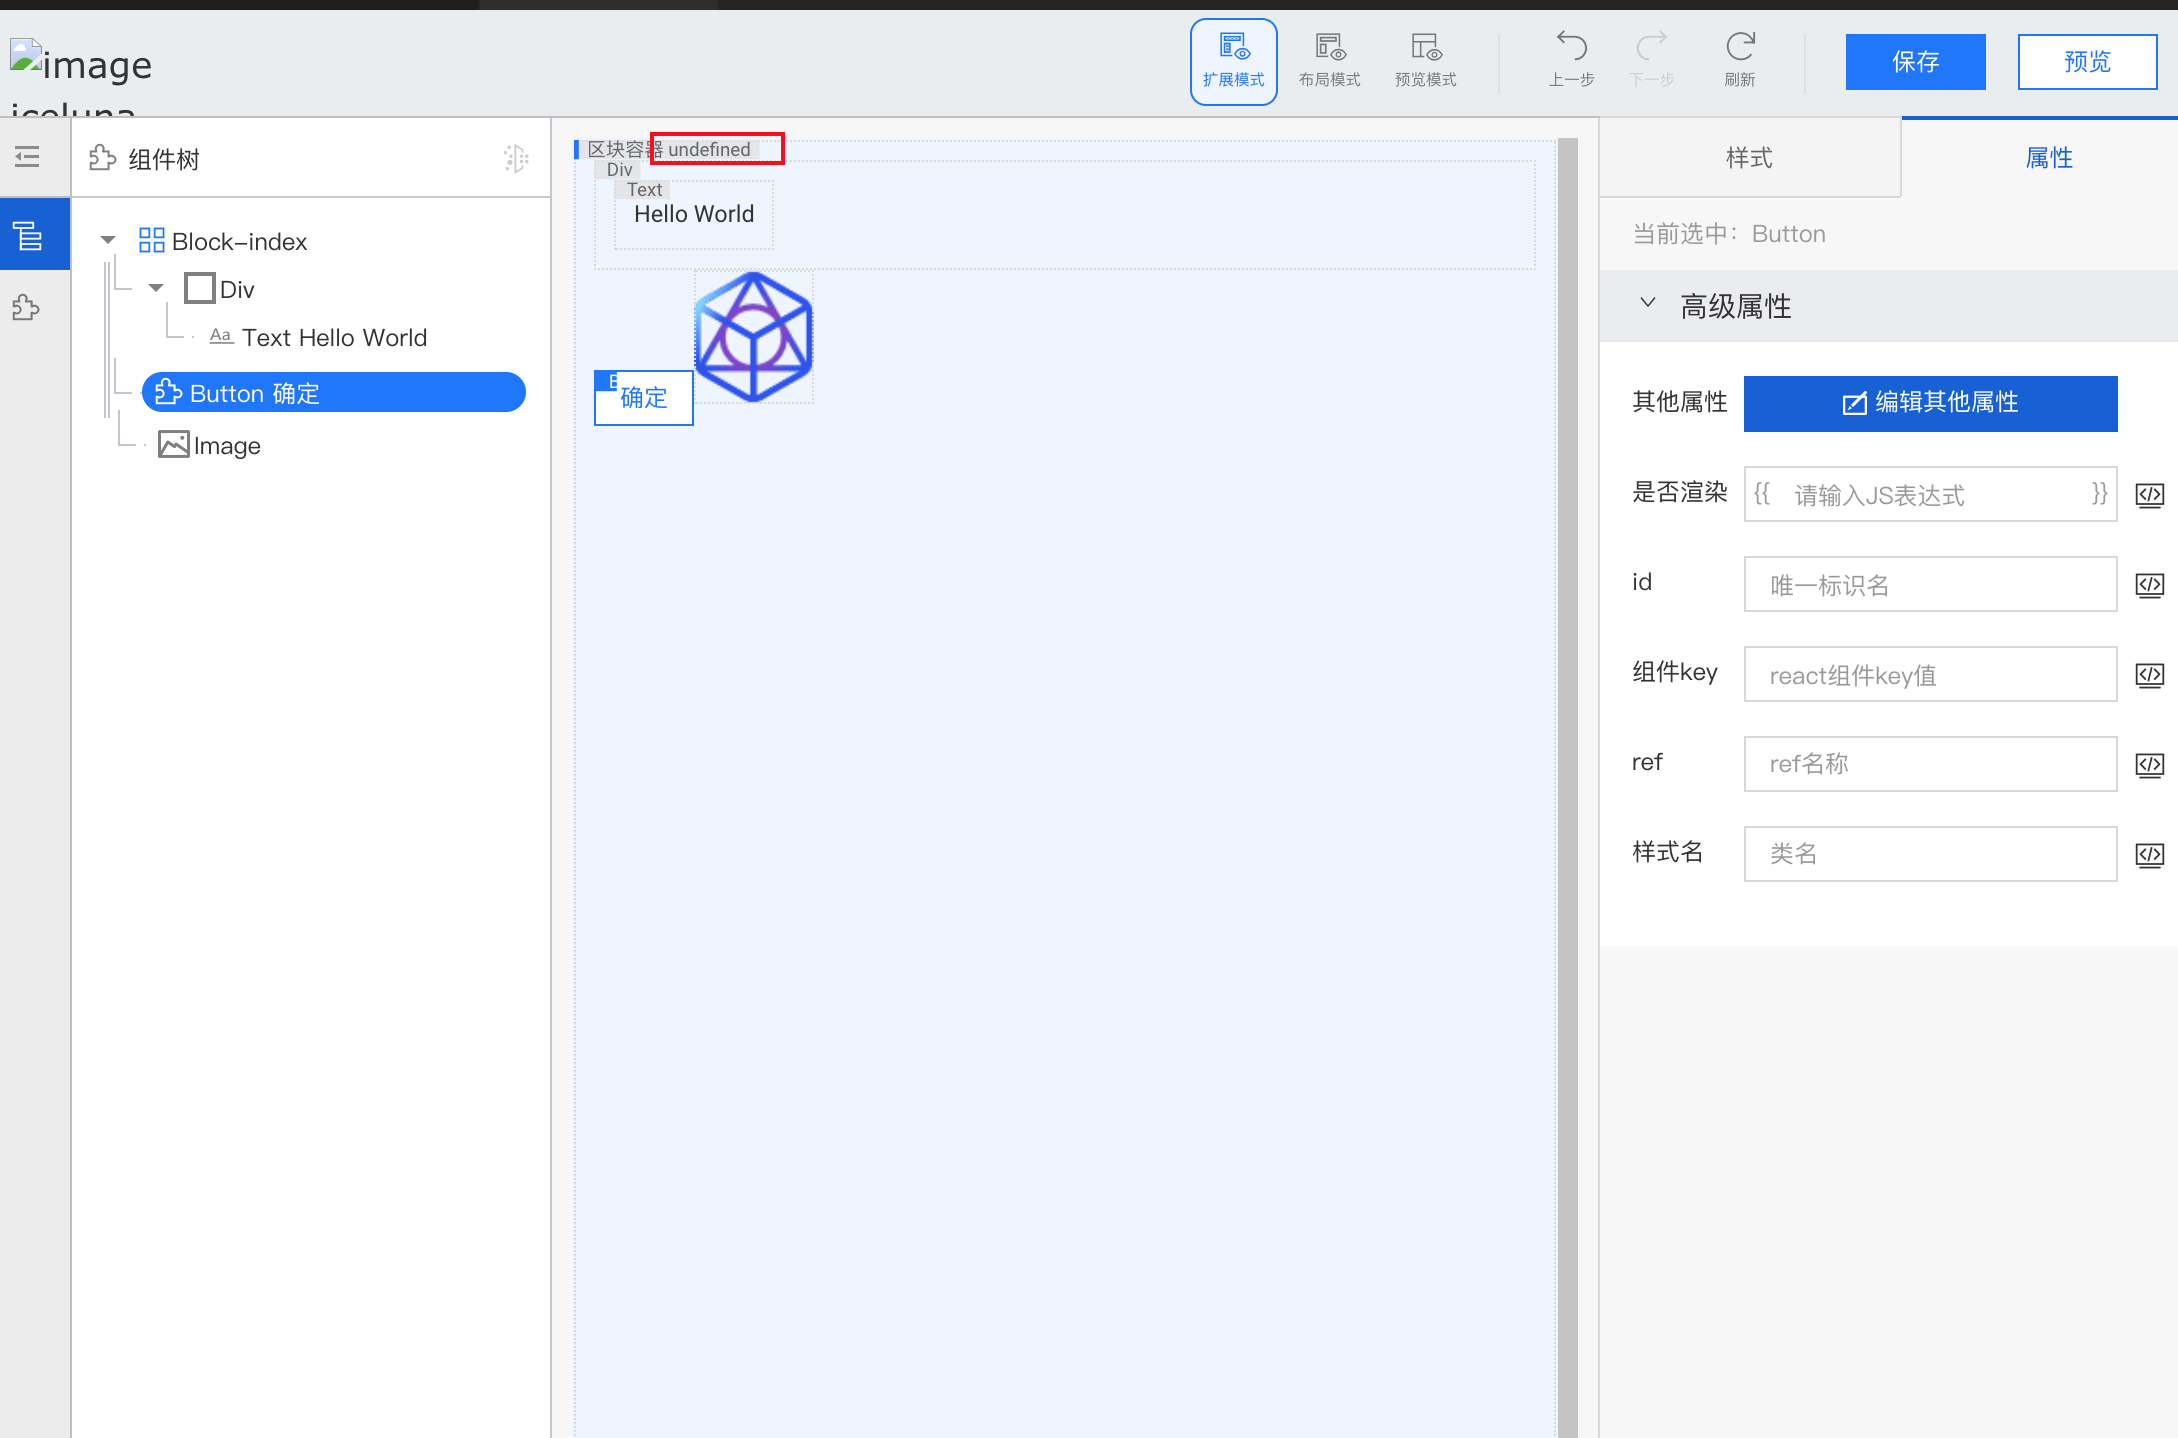Collapse the Div node in component tree
Screen dimensions: 2178x1438
pos(155,287)
